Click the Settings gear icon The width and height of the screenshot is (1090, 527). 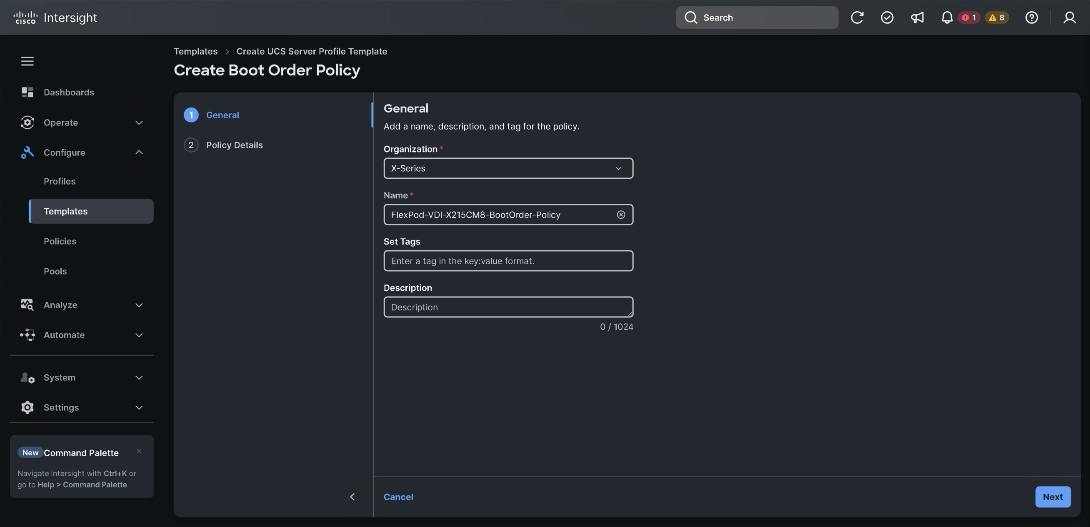point(27,407)
